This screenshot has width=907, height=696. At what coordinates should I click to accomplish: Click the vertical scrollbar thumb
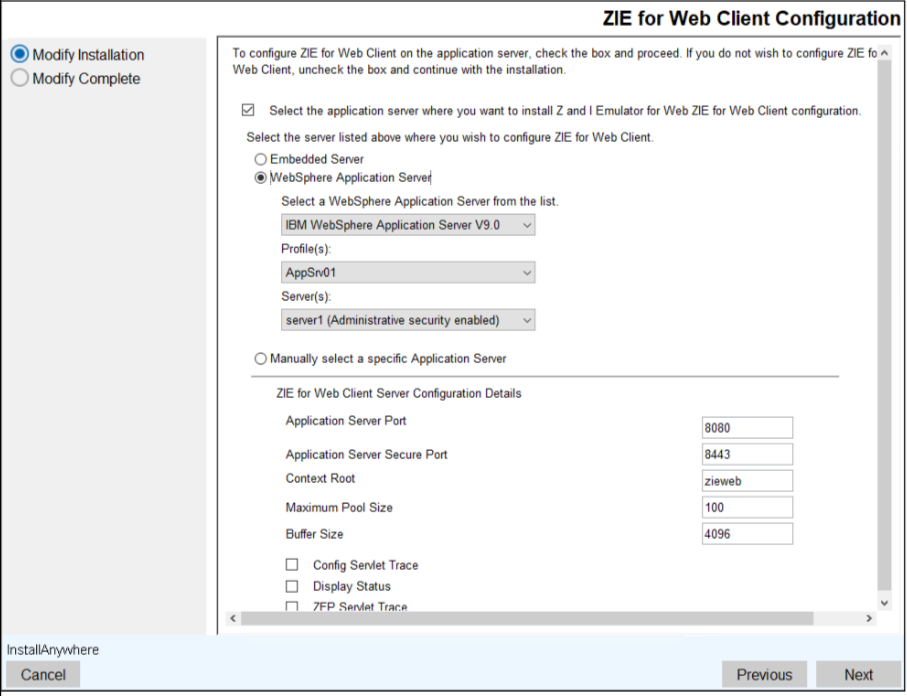tap(884, 326)
